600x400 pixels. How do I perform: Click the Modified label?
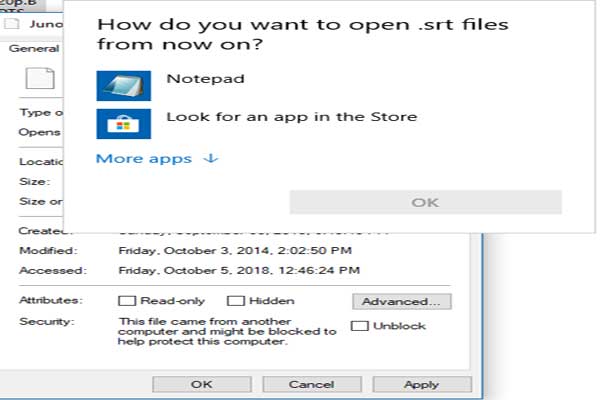point(48,251)
